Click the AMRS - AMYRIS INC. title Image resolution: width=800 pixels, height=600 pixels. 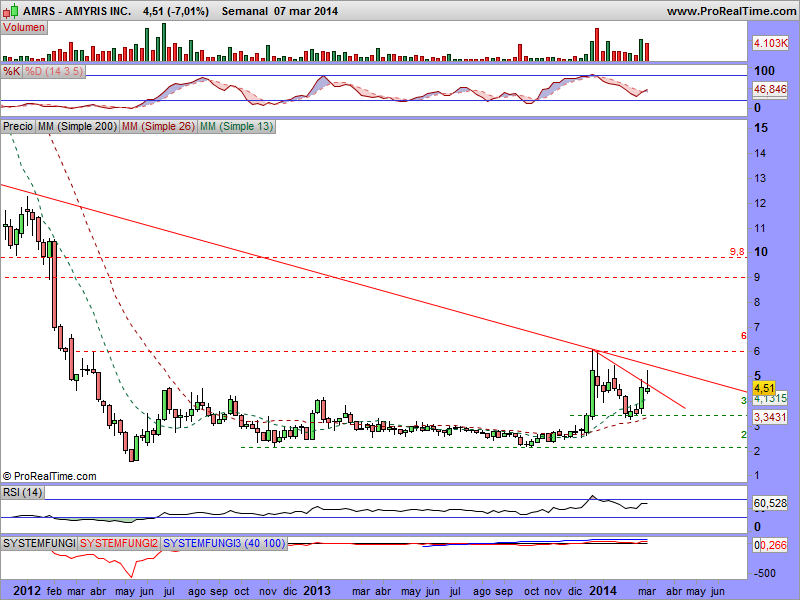point(77,11)
